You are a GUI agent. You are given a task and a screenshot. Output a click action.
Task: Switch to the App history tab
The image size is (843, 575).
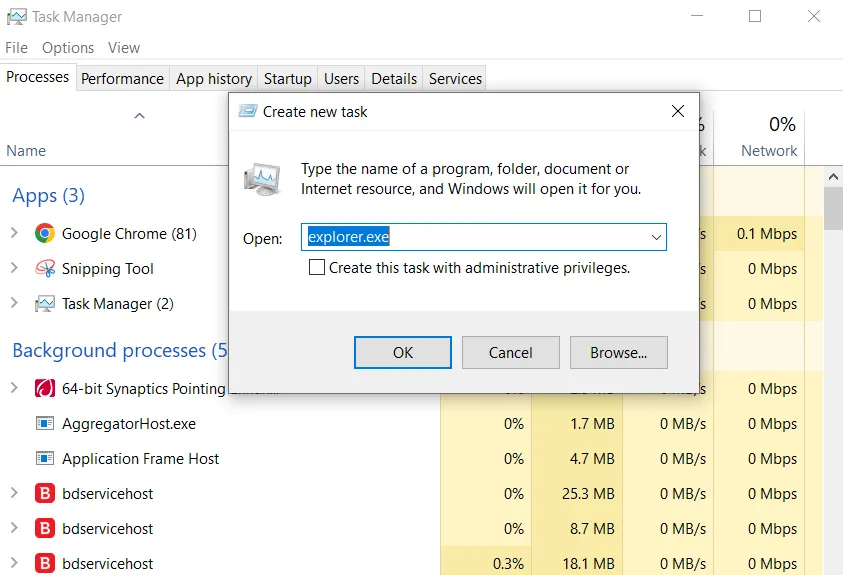point(214,78)
